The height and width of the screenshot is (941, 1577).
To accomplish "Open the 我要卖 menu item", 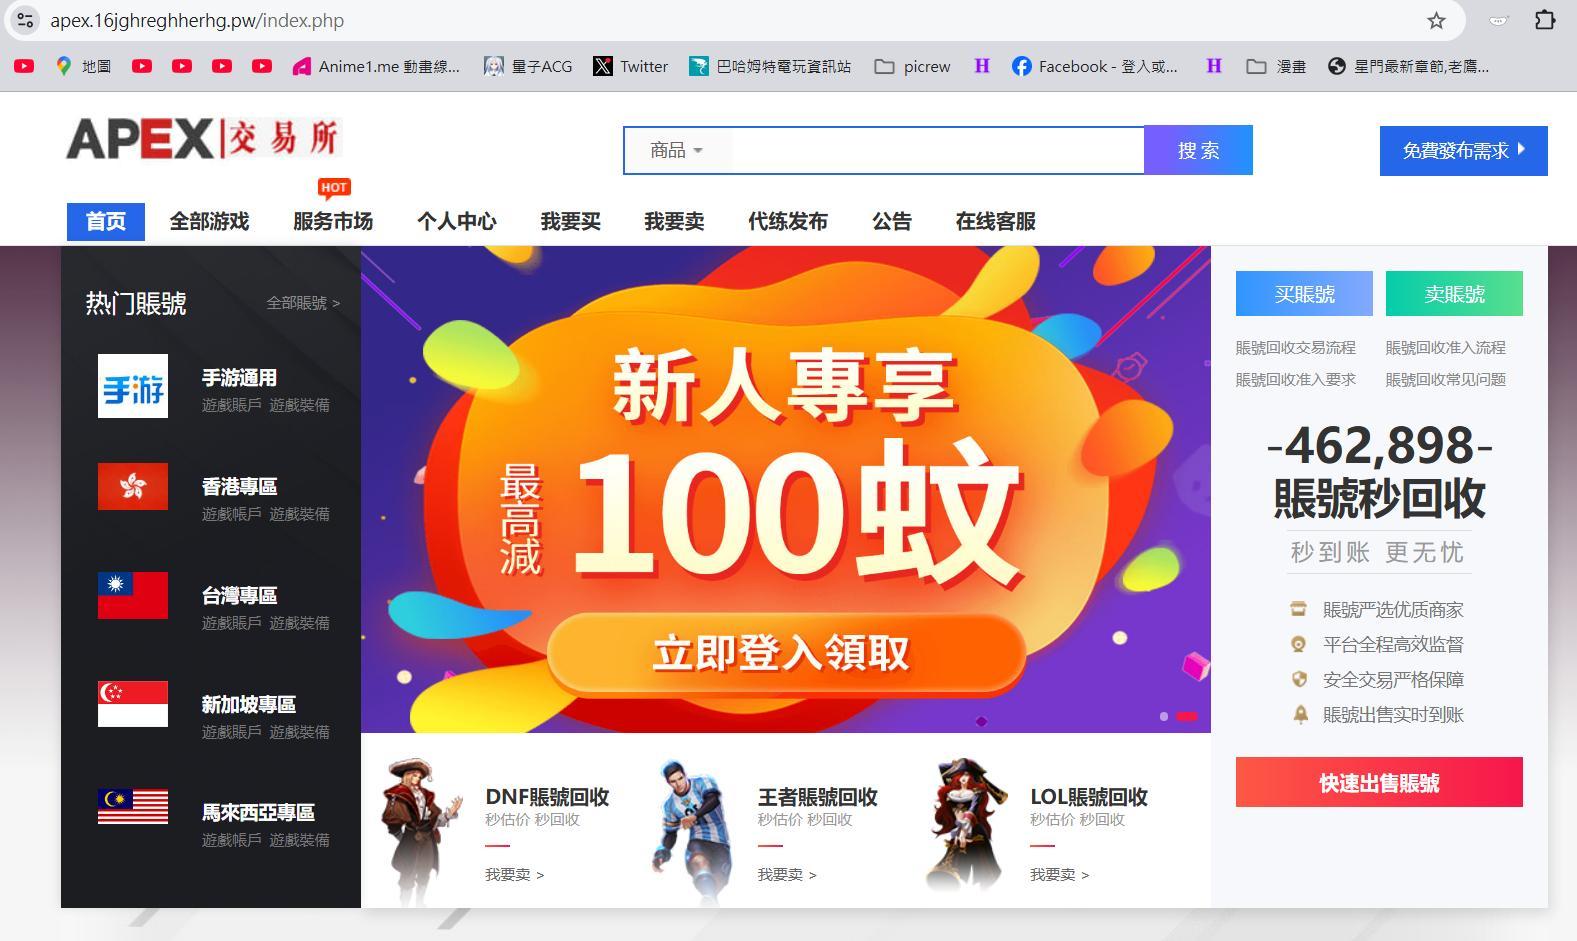I will pyautogui.click(x=674, y=222).
